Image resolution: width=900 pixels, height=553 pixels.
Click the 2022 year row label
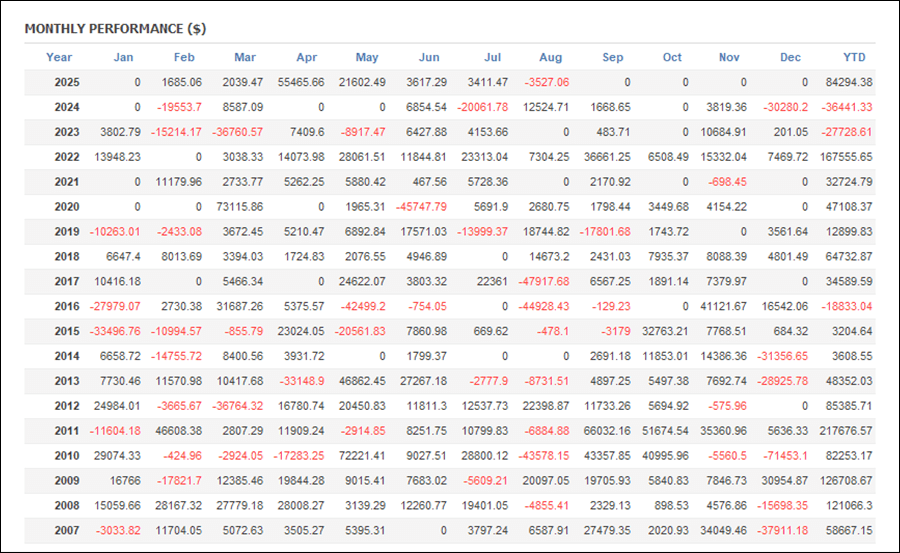click(66, 157)
